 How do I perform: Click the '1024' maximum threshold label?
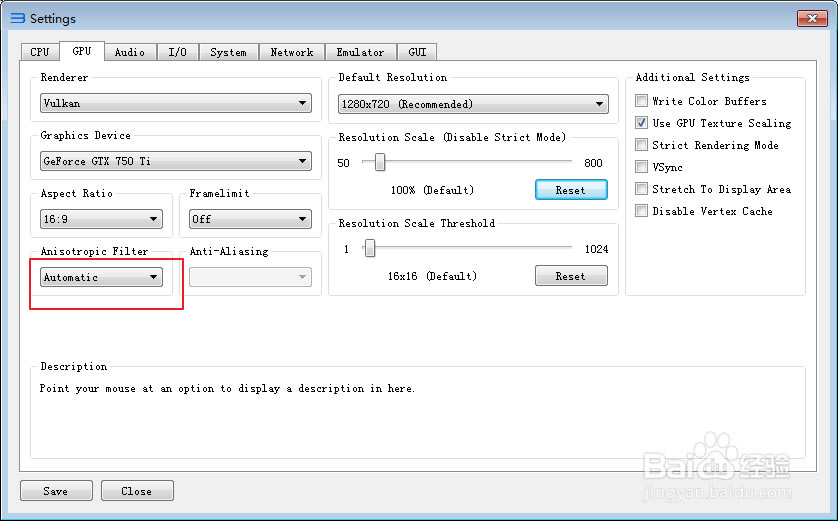pos(596,249)
